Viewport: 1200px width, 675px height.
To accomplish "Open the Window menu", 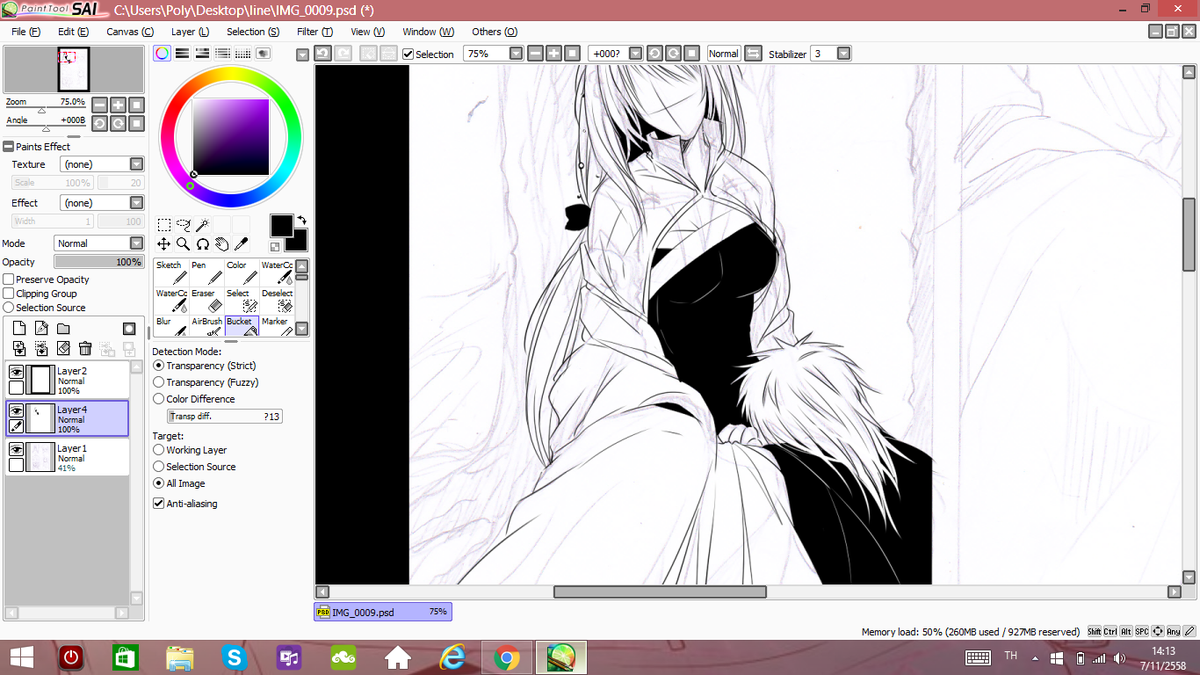I will click(428, 31).
